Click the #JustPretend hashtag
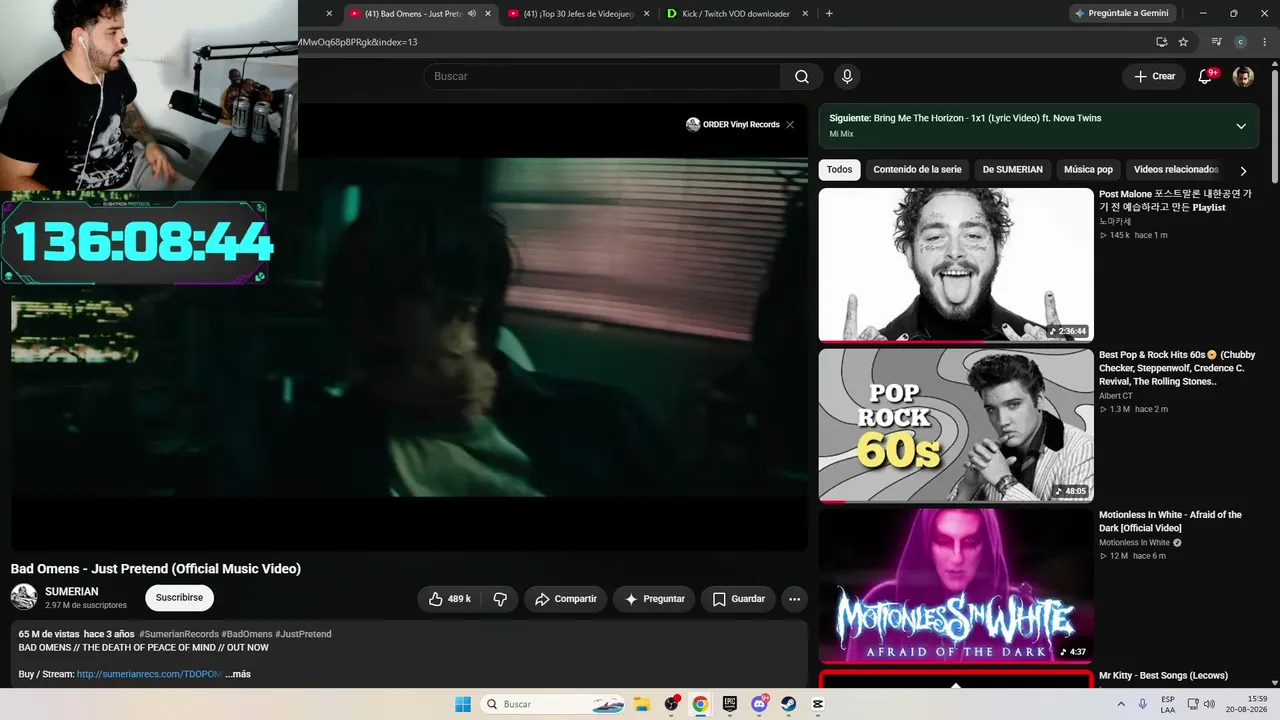Image resolution: width=1280 pixels, height=720 pixels. tap(303, 634)
